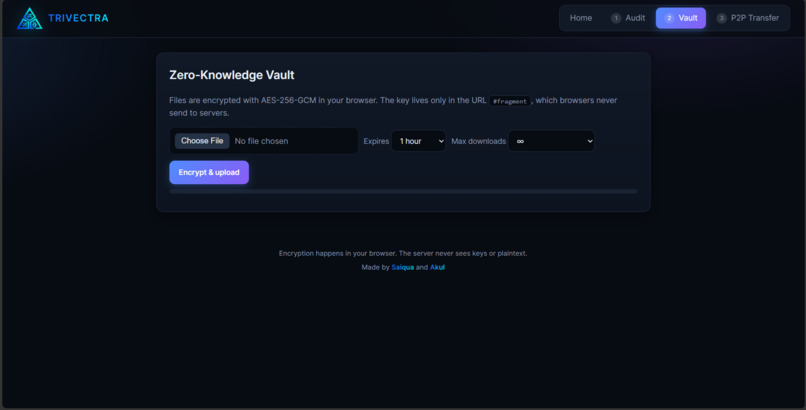Switch to the Audit tab
This screenshot has width=806, height=410.
click(x=628, y=18)
